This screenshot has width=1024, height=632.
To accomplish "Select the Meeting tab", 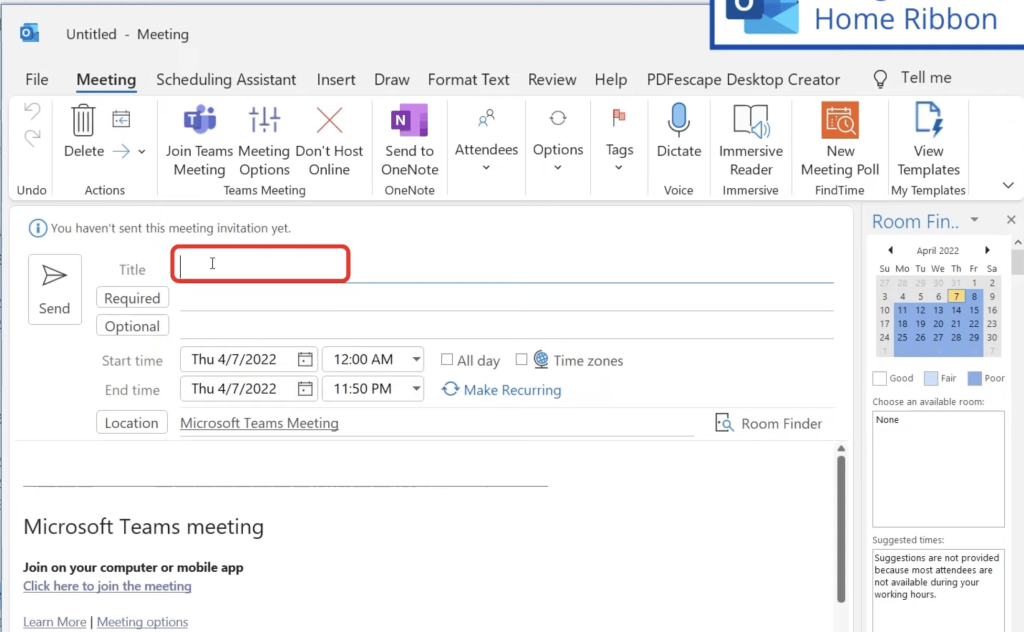I will (106, 80).
